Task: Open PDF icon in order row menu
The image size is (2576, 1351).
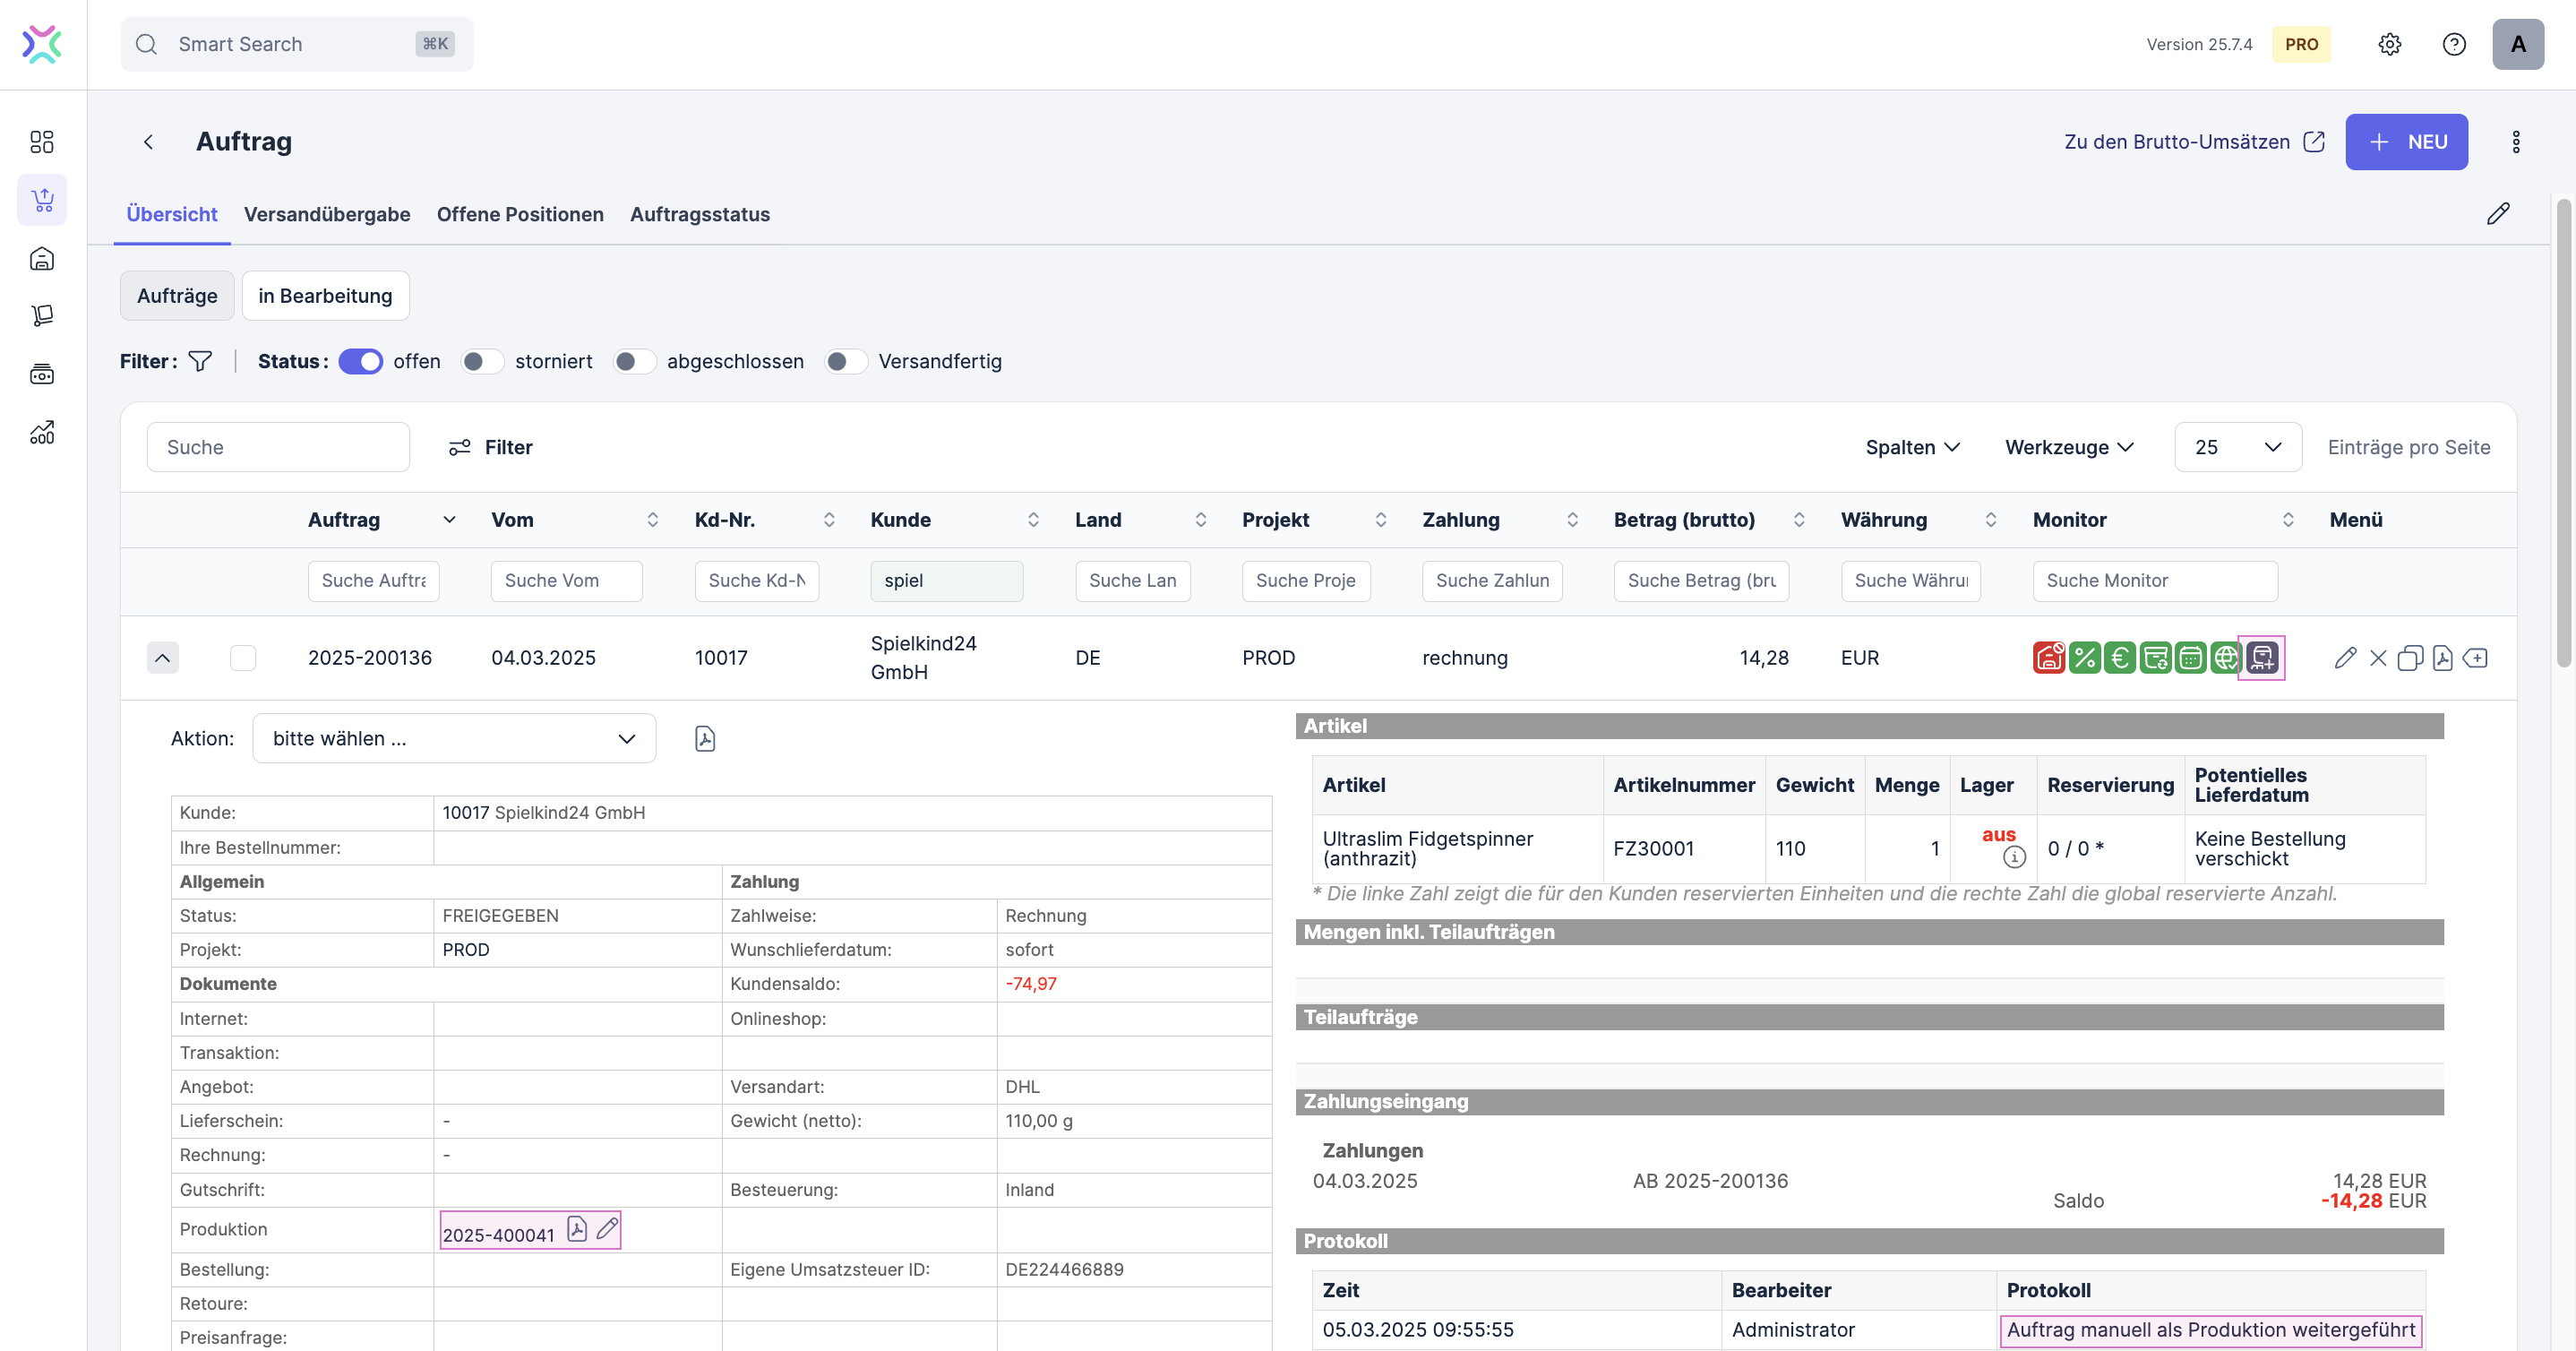Action: click(2442, 657)
